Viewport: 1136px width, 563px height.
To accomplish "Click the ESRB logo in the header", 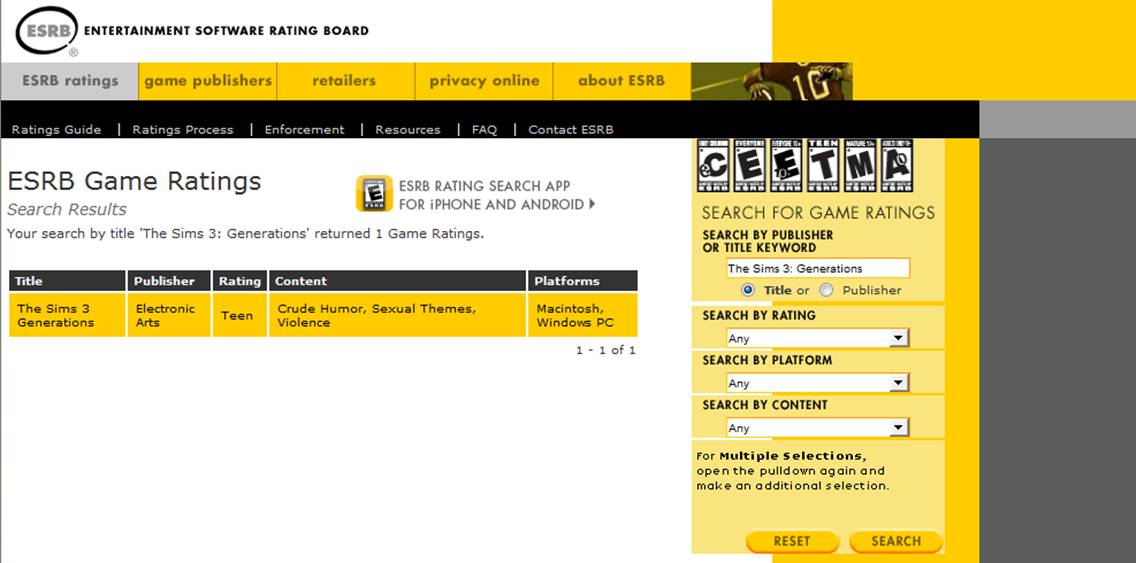I will pyautogui.click(x=47, y=31).
